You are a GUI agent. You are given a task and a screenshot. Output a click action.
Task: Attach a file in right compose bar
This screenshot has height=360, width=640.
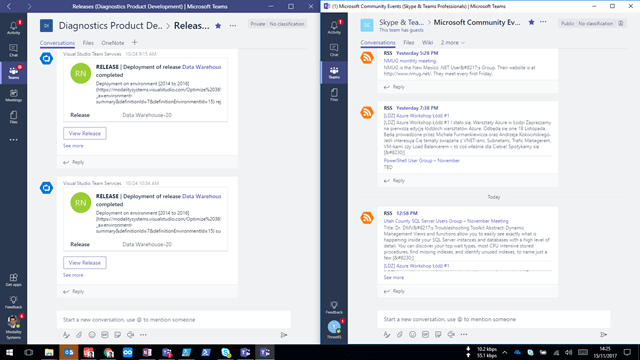[x=400, y=334]
